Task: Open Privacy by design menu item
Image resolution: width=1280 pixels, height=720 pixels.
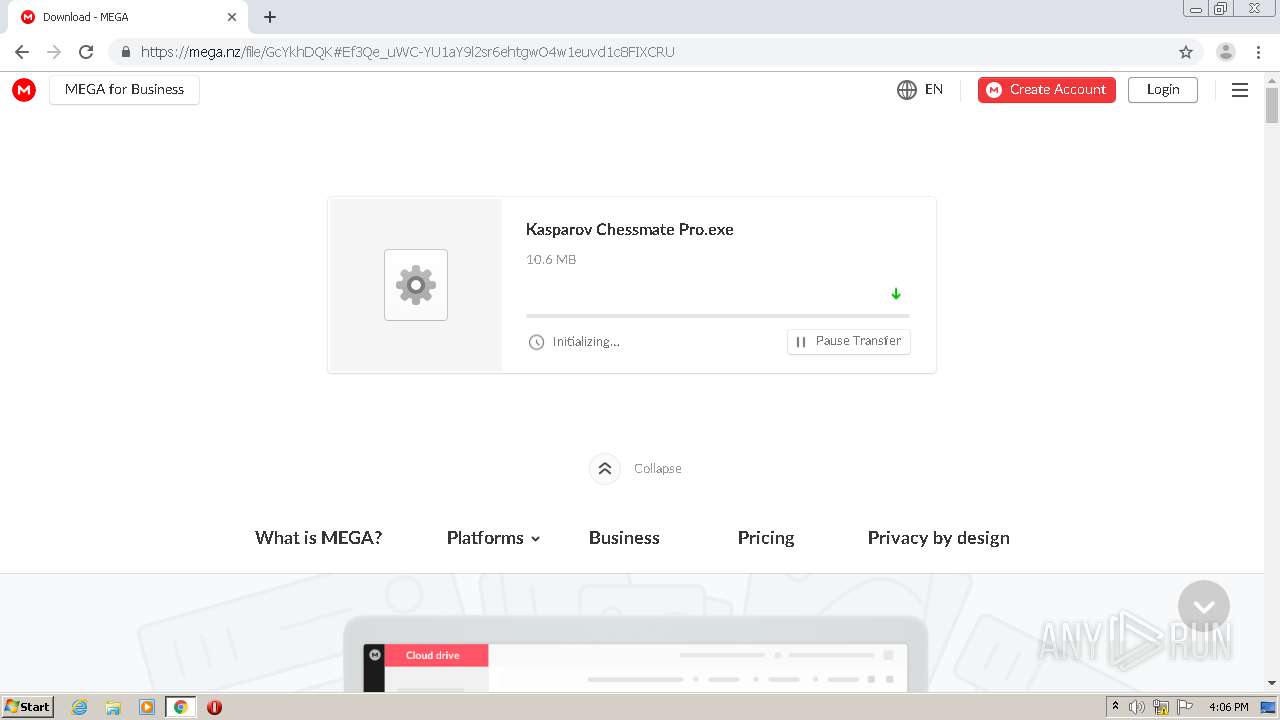Action: tap(939, 538)
